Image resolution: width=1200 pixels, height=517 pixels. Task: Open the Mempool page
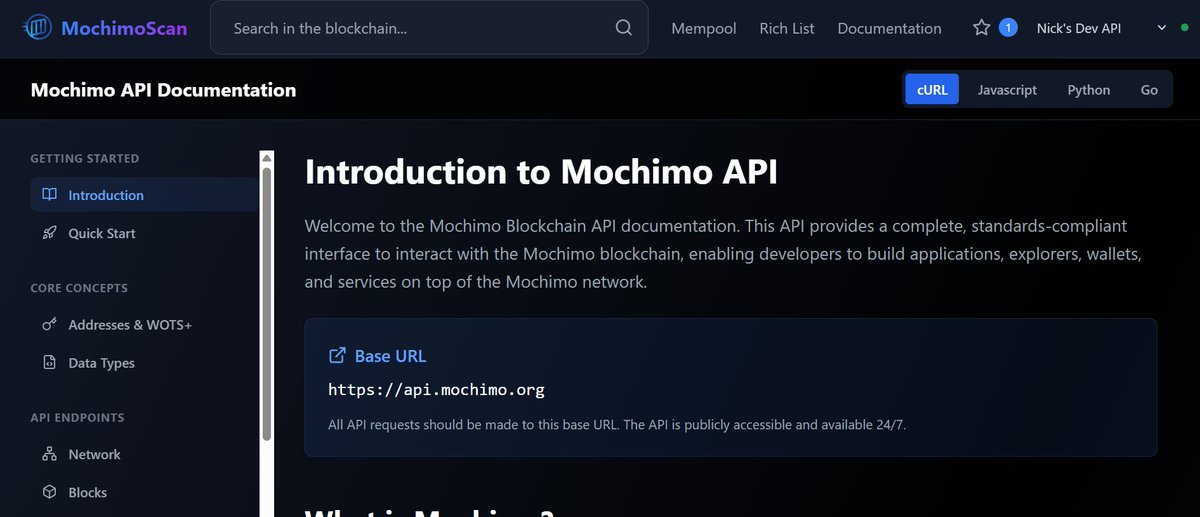click(704, 28)
